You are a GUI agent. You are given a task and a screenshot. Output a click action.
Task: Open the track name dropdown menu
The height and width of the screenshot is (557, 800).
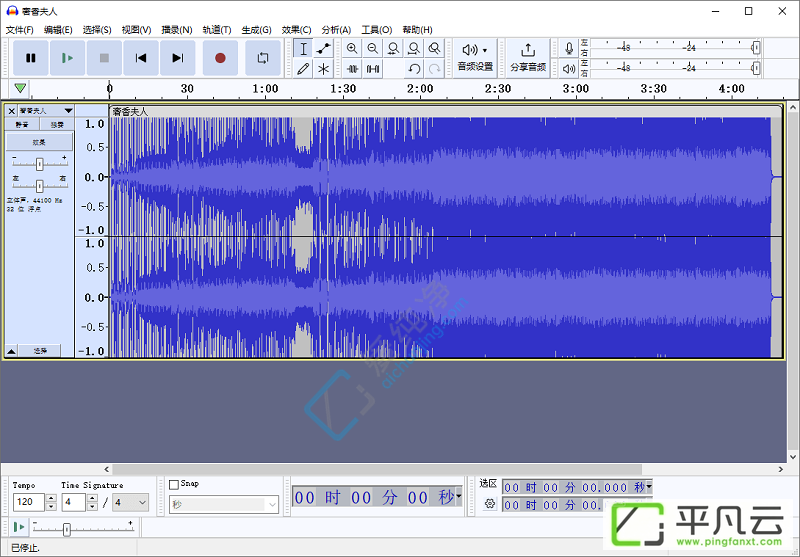tap(68, 111)
